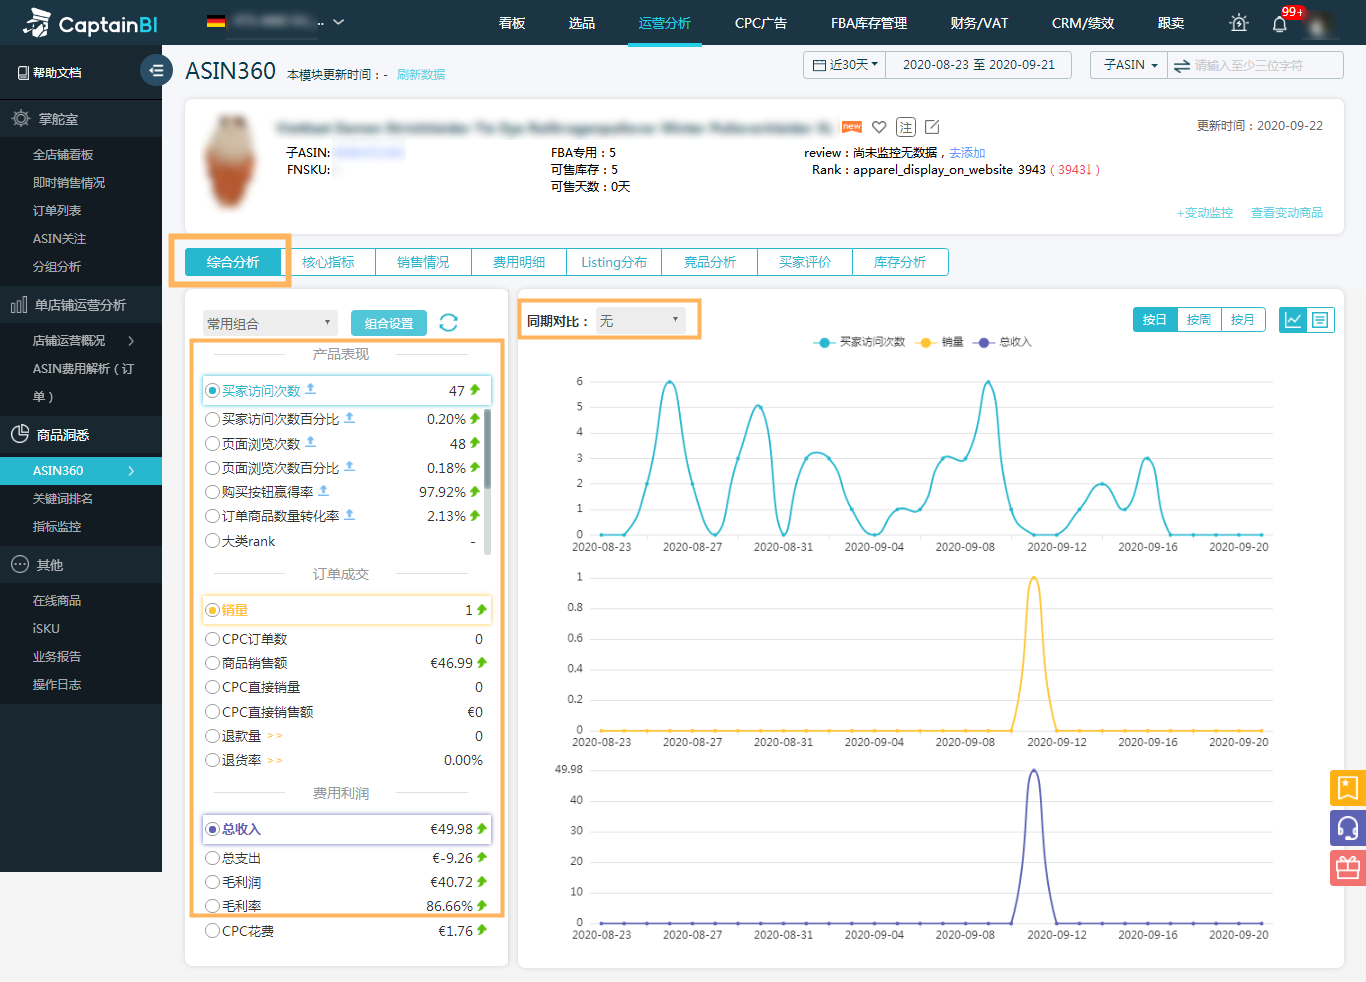This screenshot has height=982, width=1366.
Task: Open the 子ASIN type dropdown
Action: click(x=1130, y=65)
